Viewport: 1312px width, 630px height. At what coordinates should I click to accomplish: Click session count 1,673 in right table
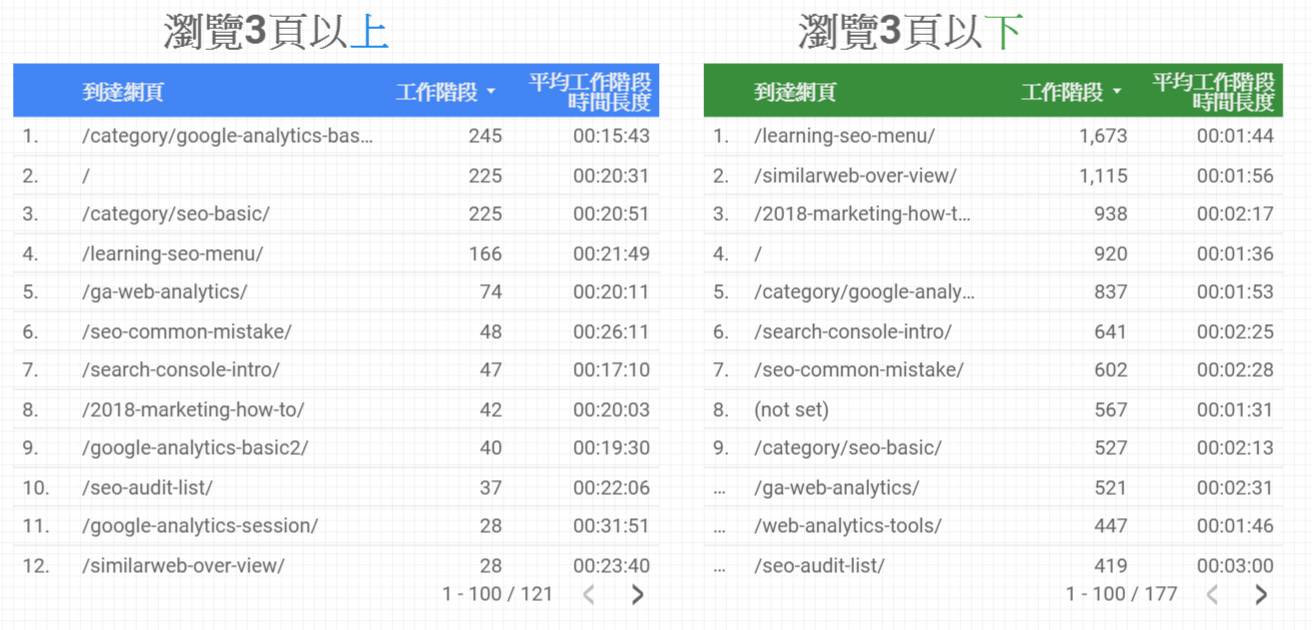point(1103,136)
